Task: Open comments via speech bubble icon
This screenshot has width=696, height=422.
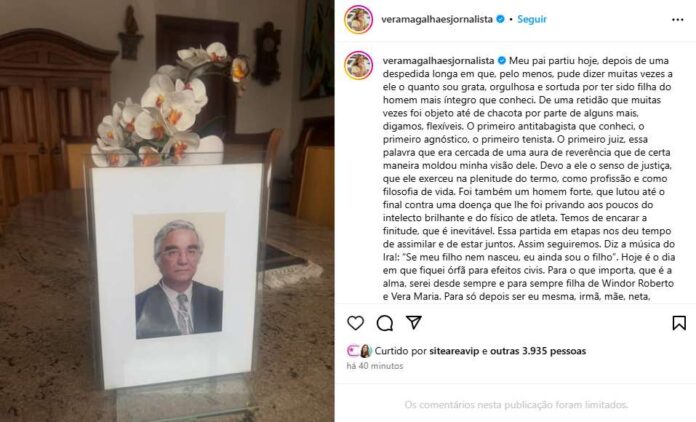Action: point(385,323)
